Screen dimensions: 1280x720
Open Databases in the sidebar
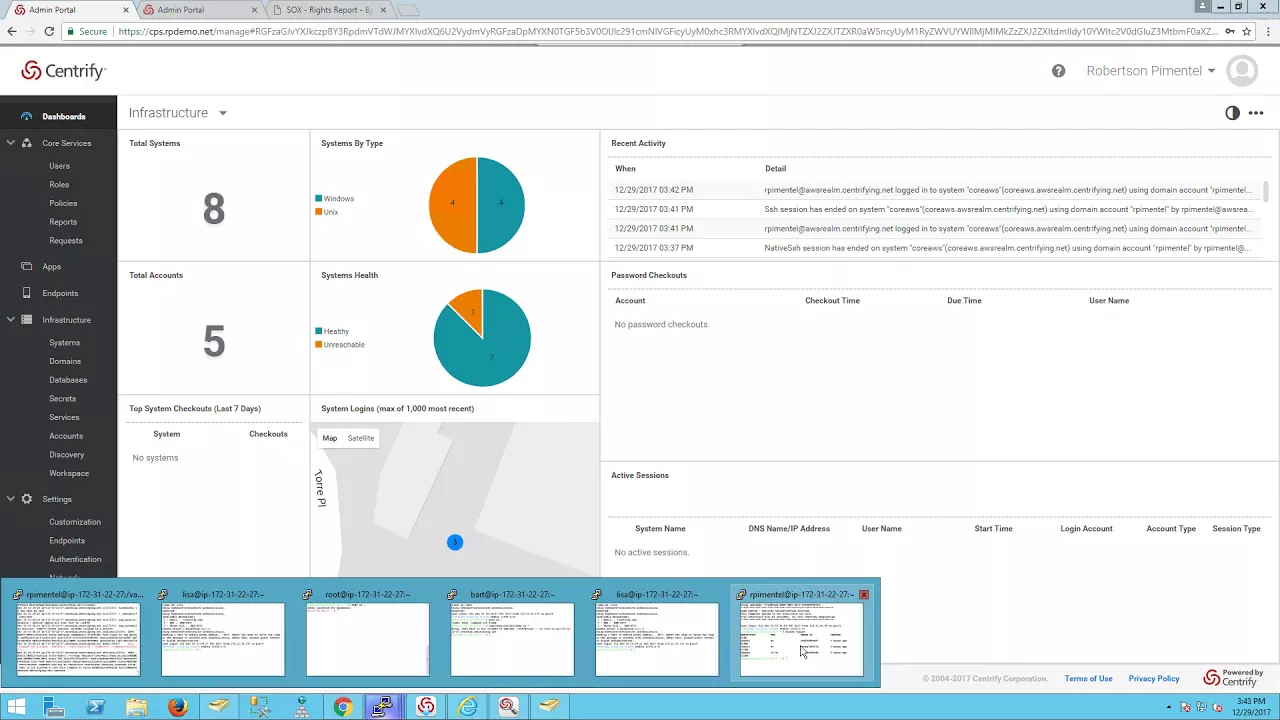(68, 380)
